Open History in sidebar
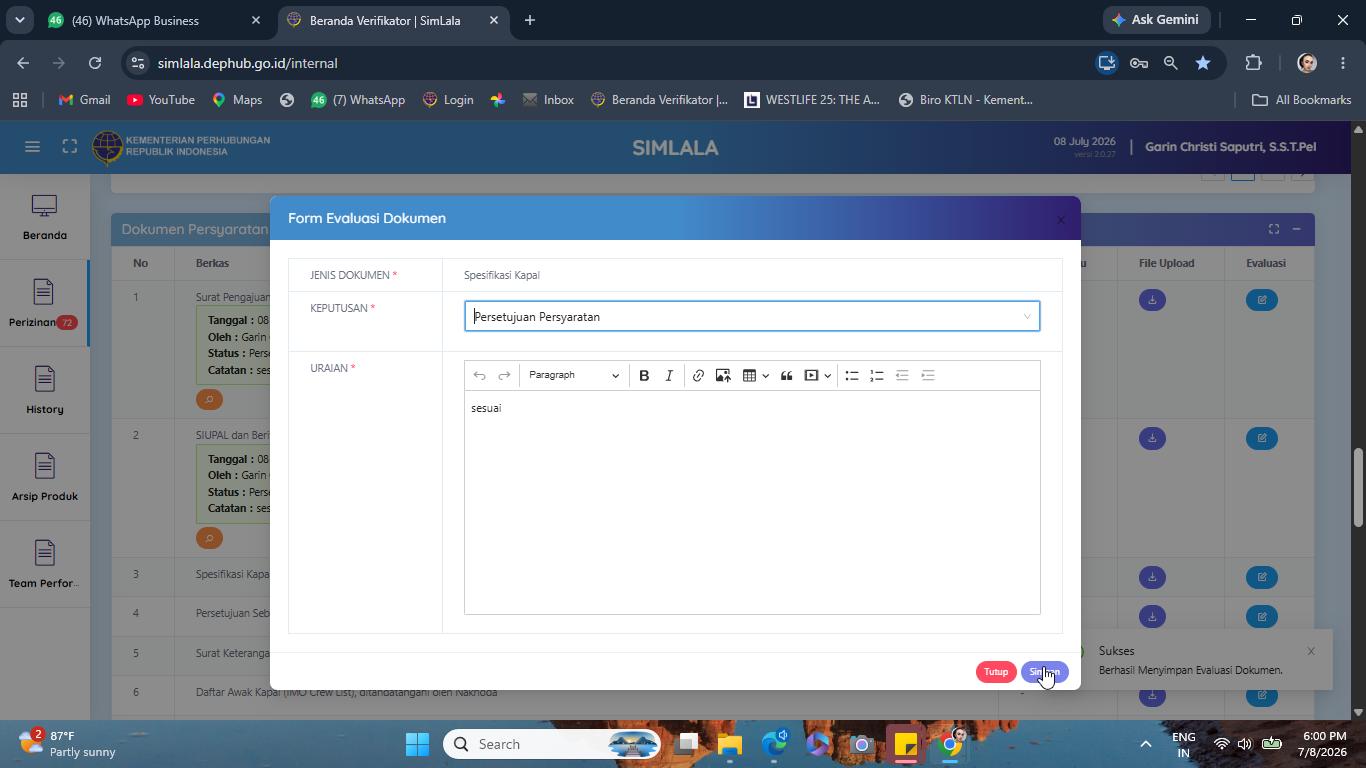1366x768 pixels. pos(44,391)
